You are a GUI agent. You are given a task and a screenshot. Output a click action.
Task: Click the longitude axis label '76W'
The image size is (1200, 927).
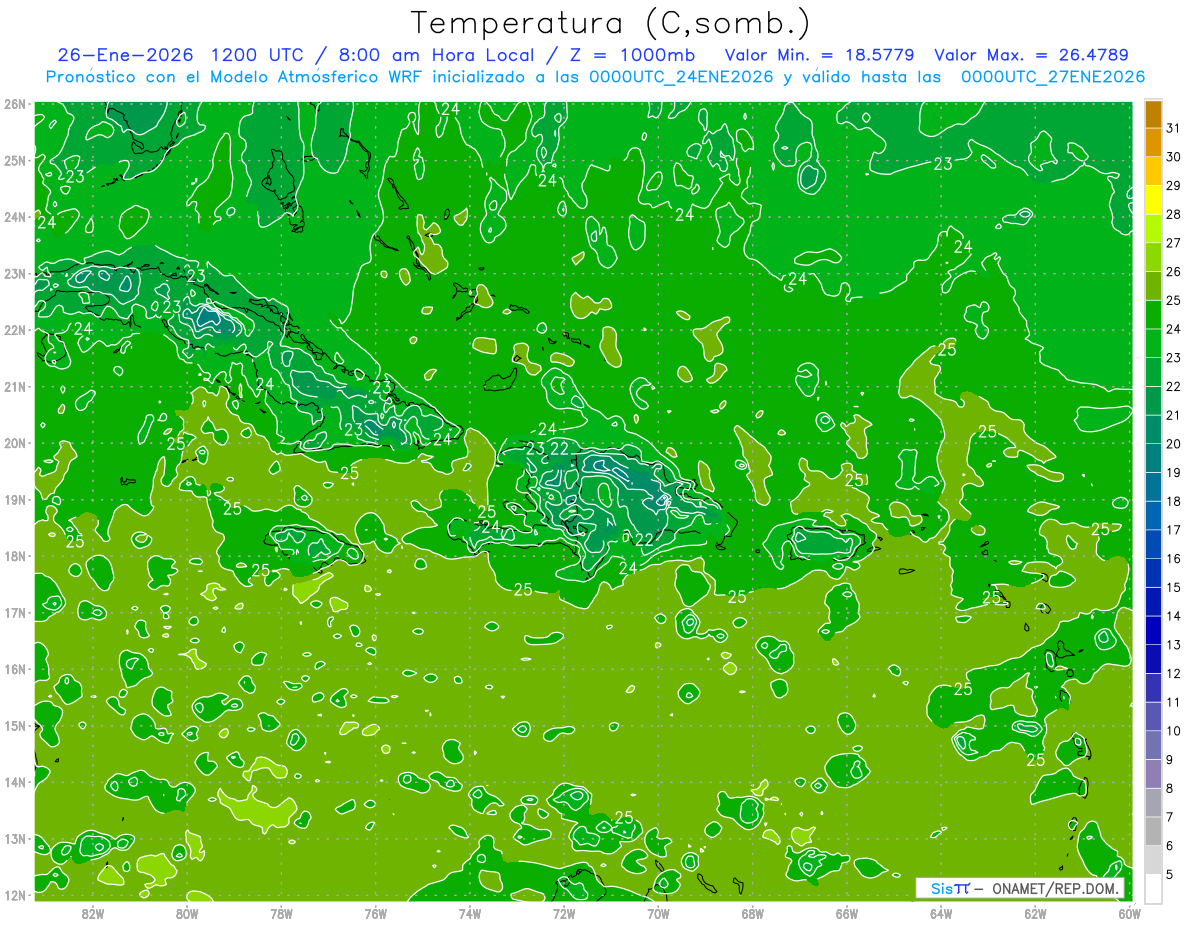(x=376, y=914)
